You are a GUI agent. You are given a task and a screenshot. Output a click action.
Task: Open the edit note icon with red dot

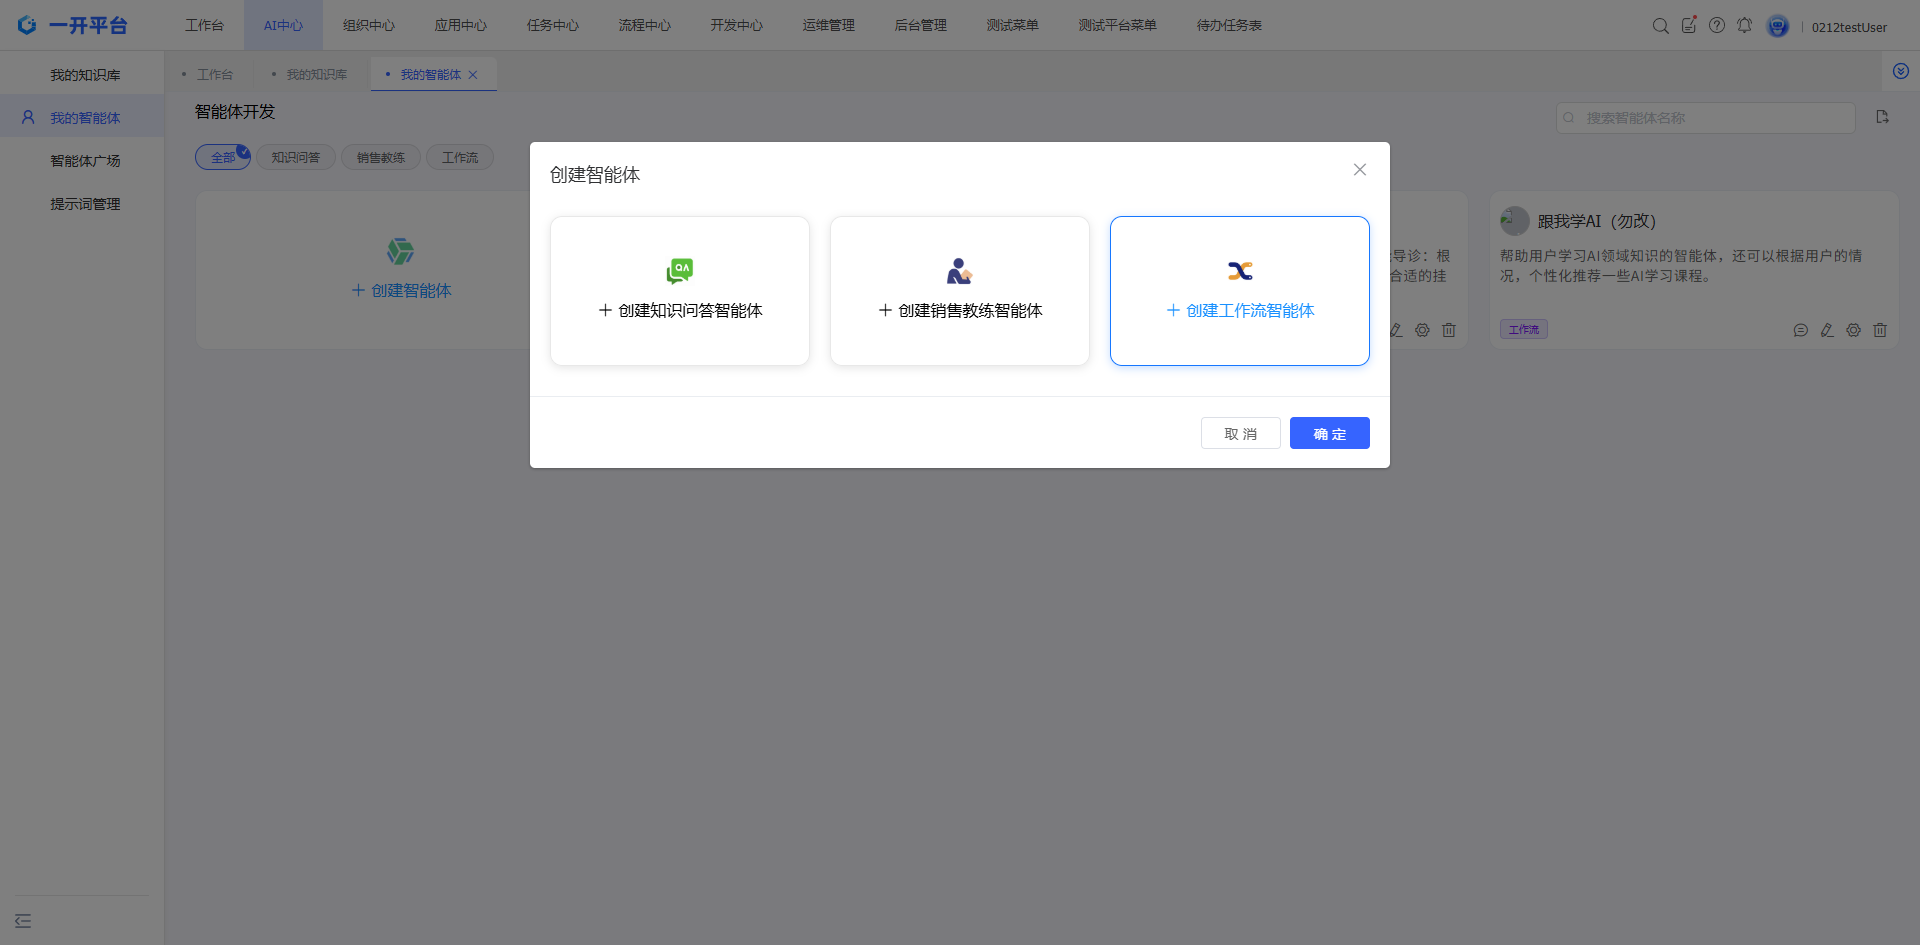click(1688, 26)
